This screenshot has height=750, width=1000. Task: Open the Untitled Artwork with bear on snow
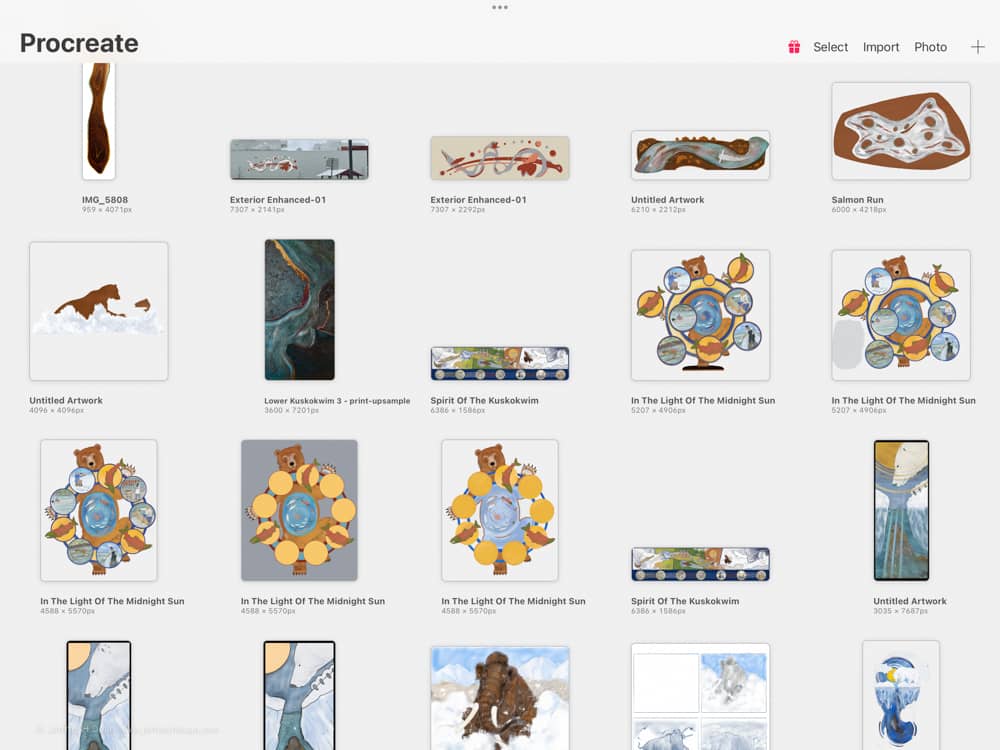(99, 310)
